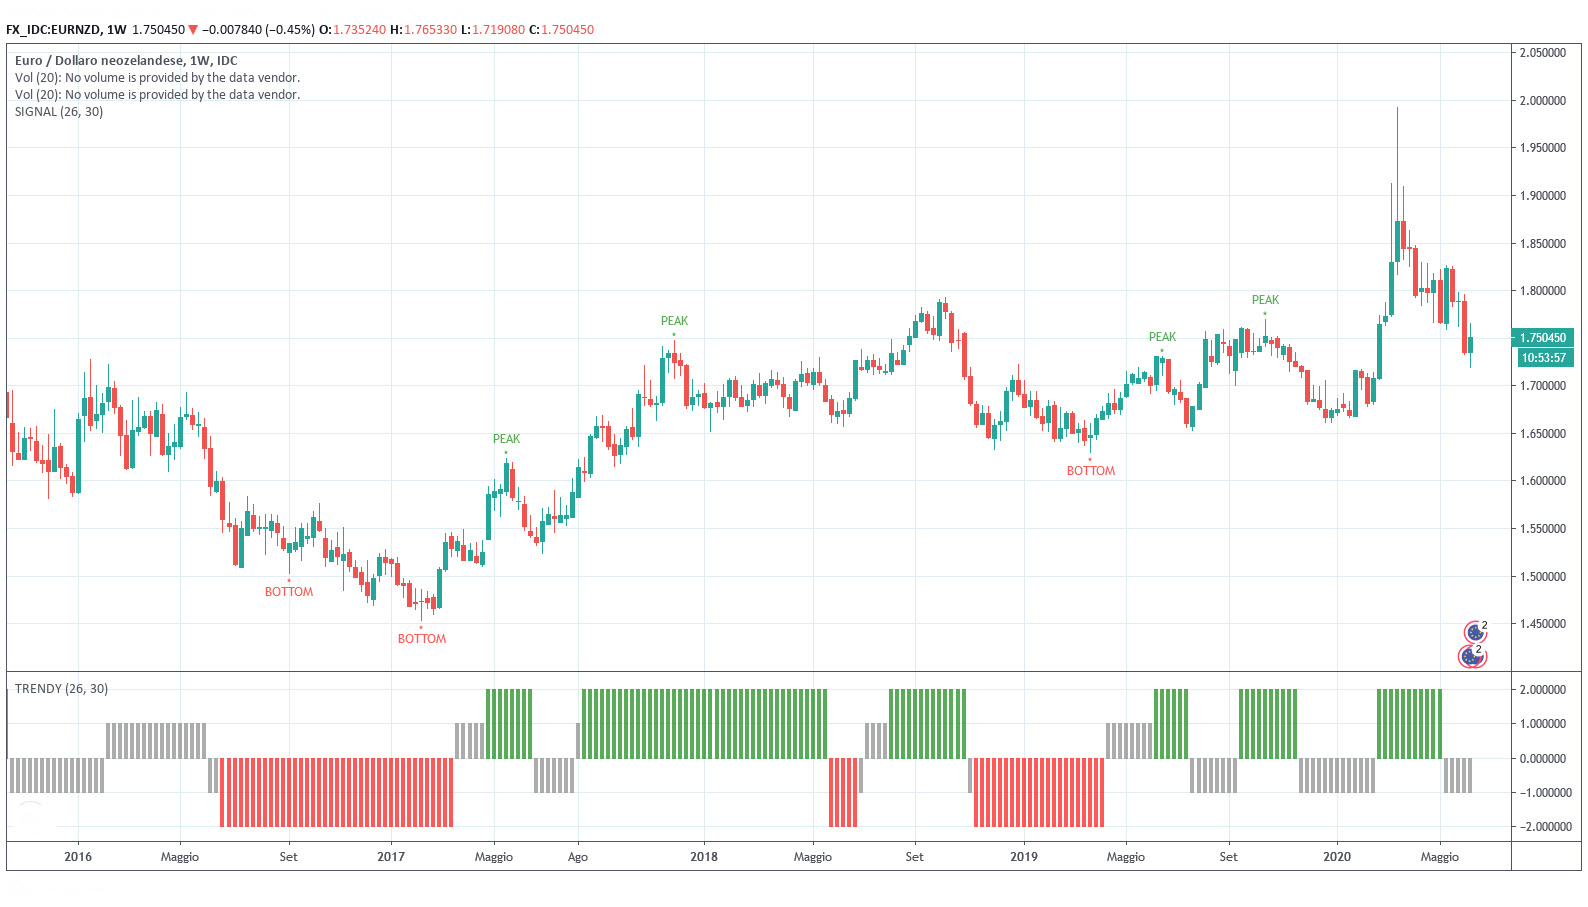Select the open value 1.735240

(359, 30)
